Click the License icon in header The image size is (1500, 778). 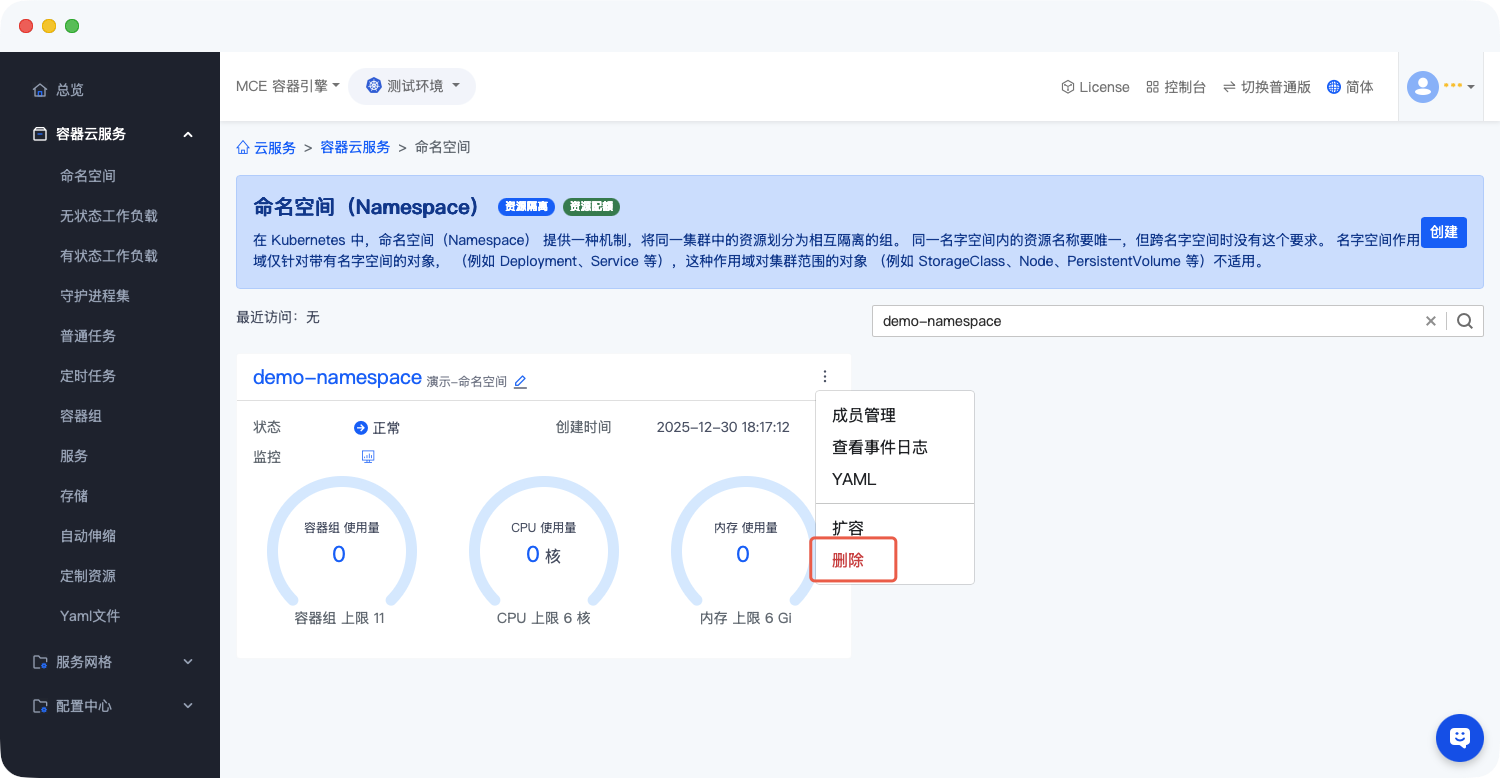coord(1068,87)
